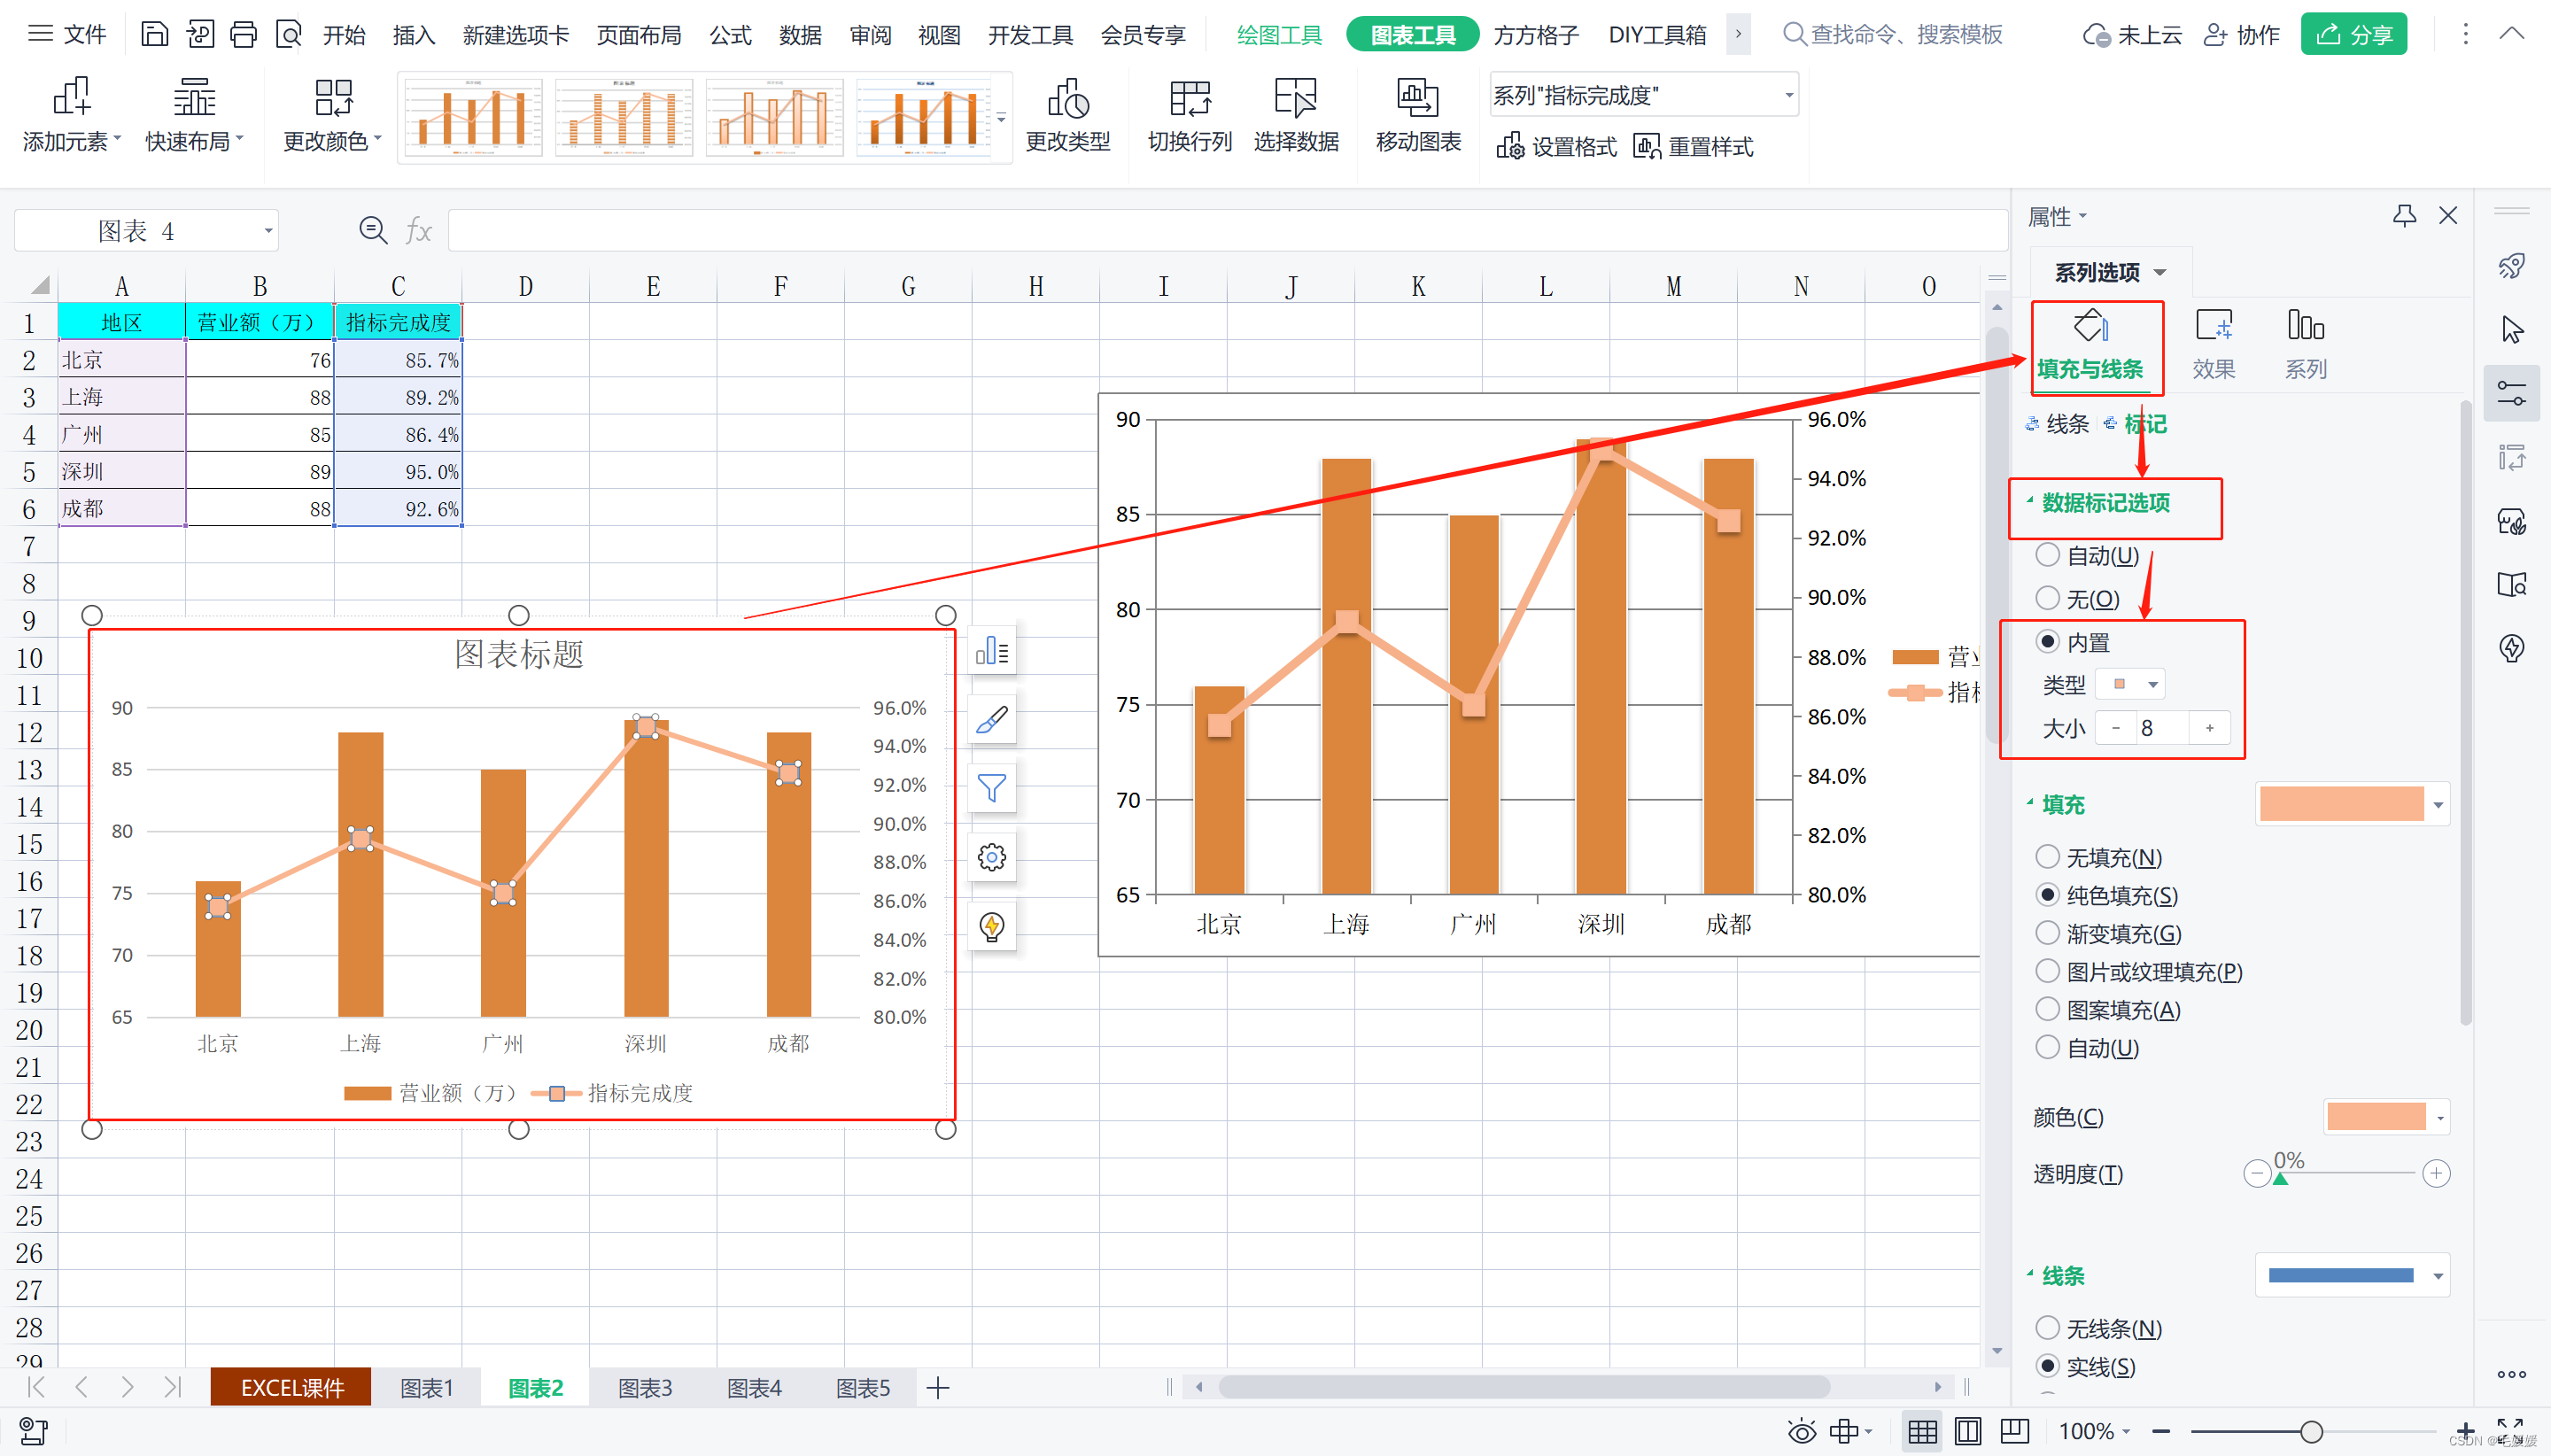Click the rocket icon in right sidebar
This screenshot has width=2551, height=1456.
click(2511, 266)
